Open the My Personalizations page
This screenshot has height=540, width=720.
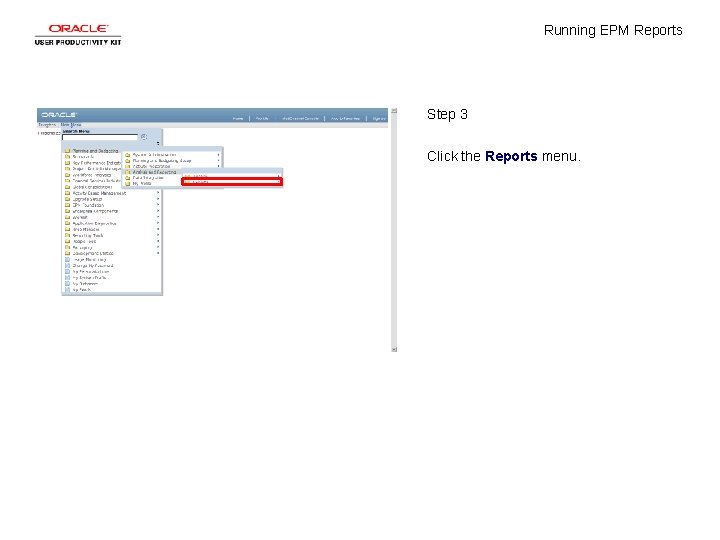(x=91, y=272)
